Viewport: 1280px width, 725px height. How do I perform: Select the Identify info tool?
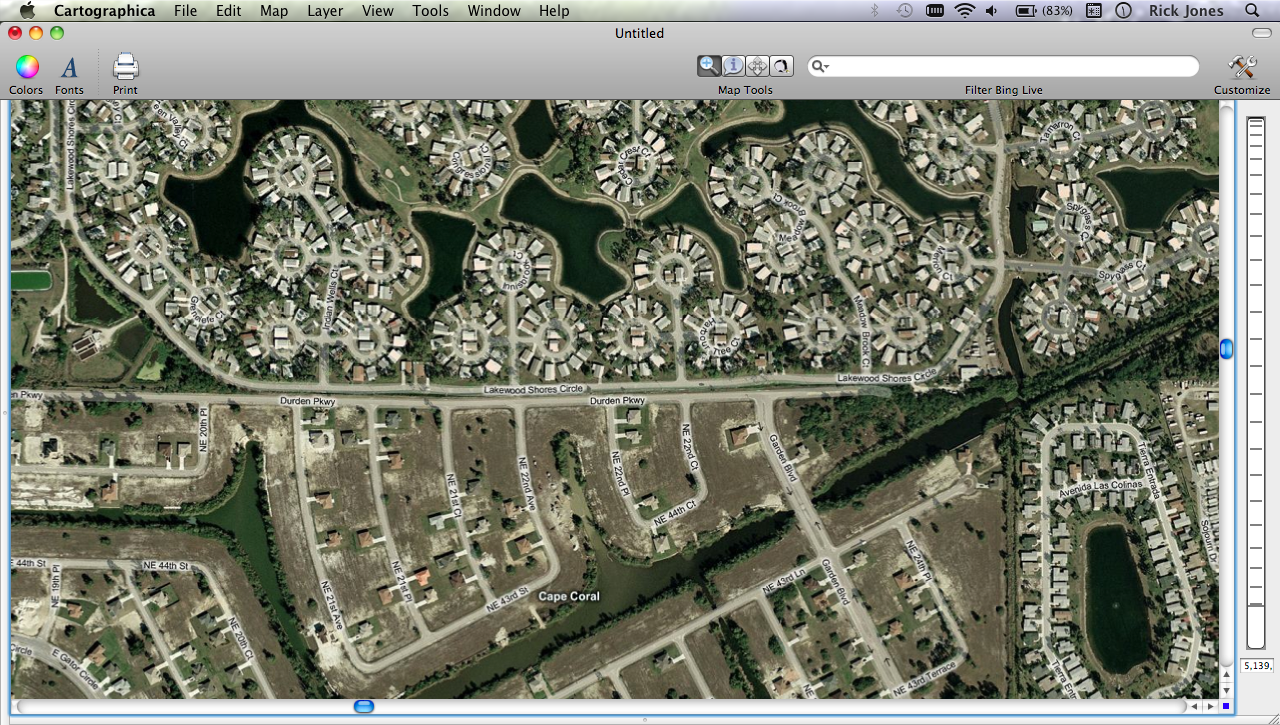pos(733,66)
